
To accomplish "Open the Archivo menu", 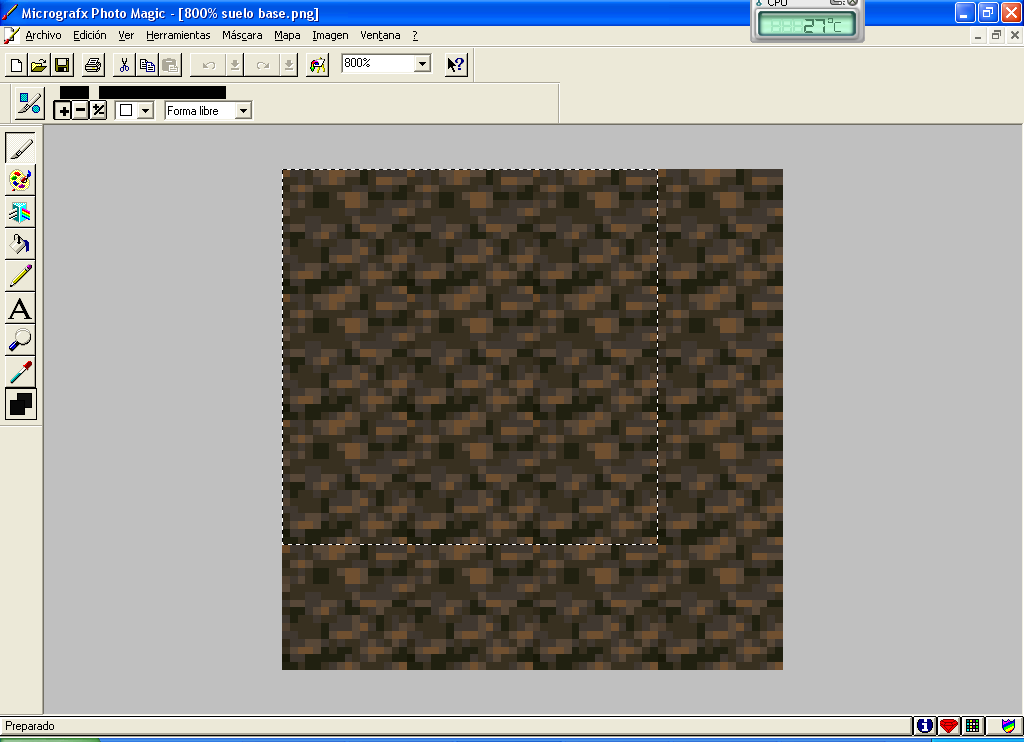I will (43, 35).
